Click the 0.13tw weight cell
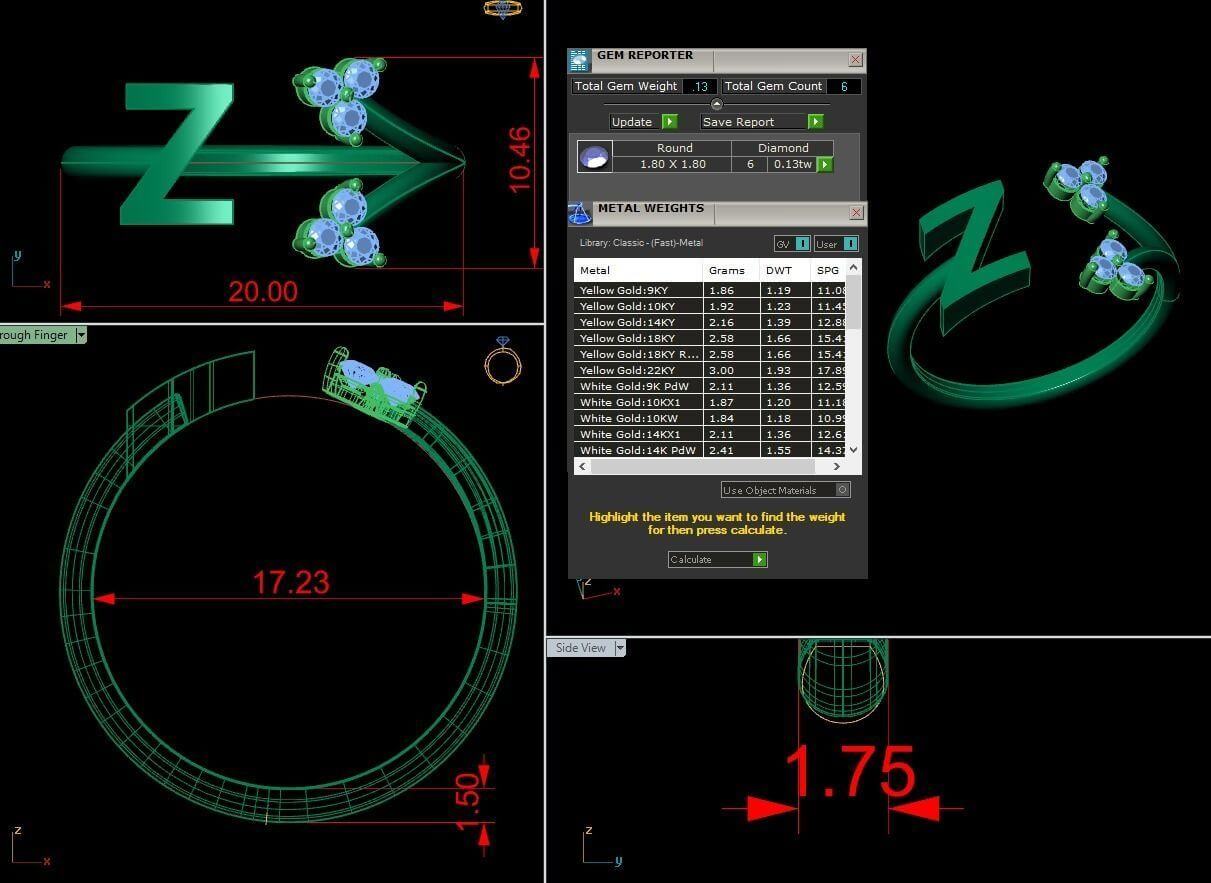 793,165
